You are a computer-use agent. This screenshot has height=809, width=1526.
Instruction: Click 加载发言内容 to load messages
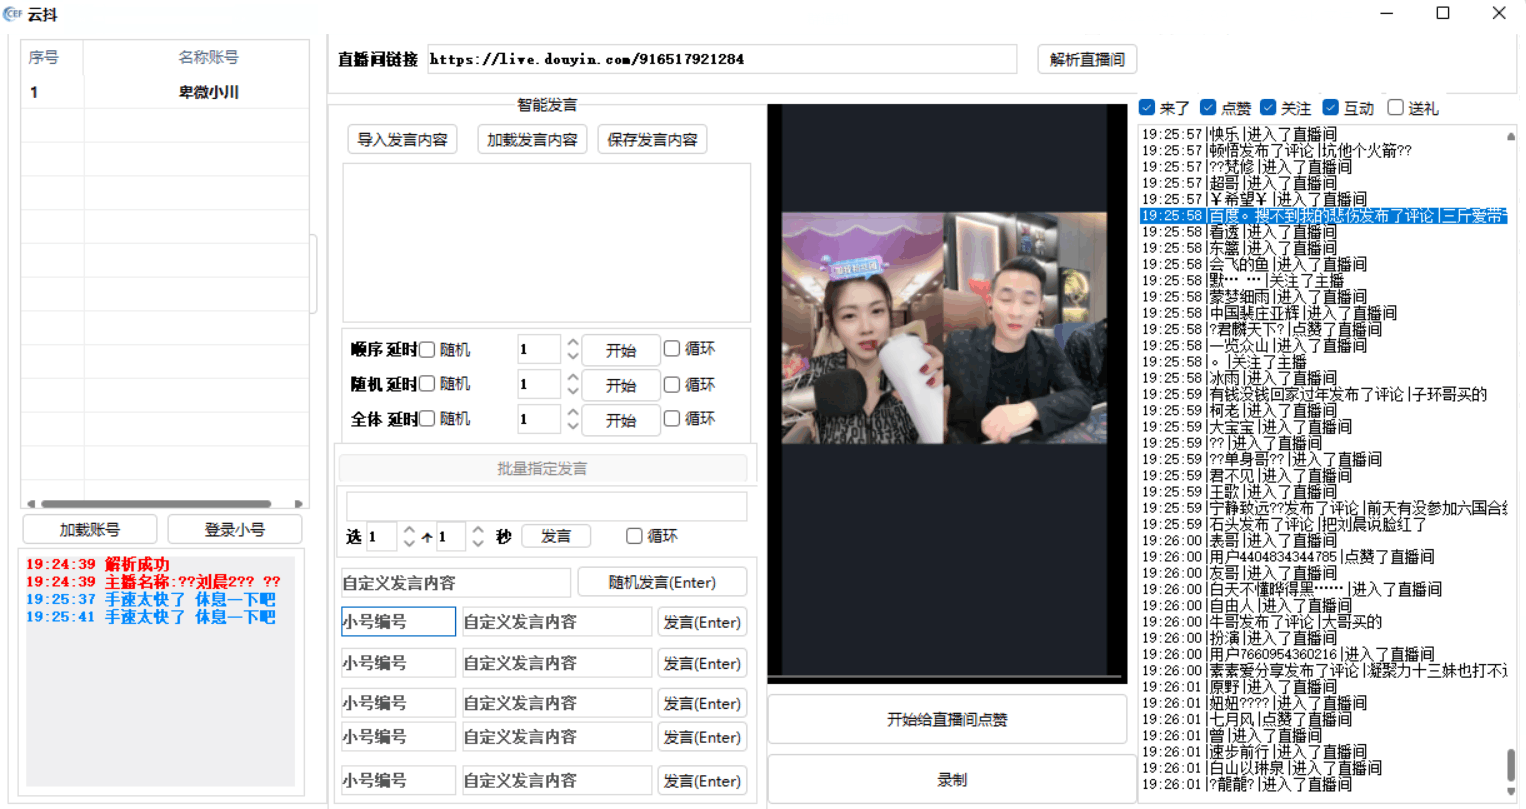[x=531, y=139]
